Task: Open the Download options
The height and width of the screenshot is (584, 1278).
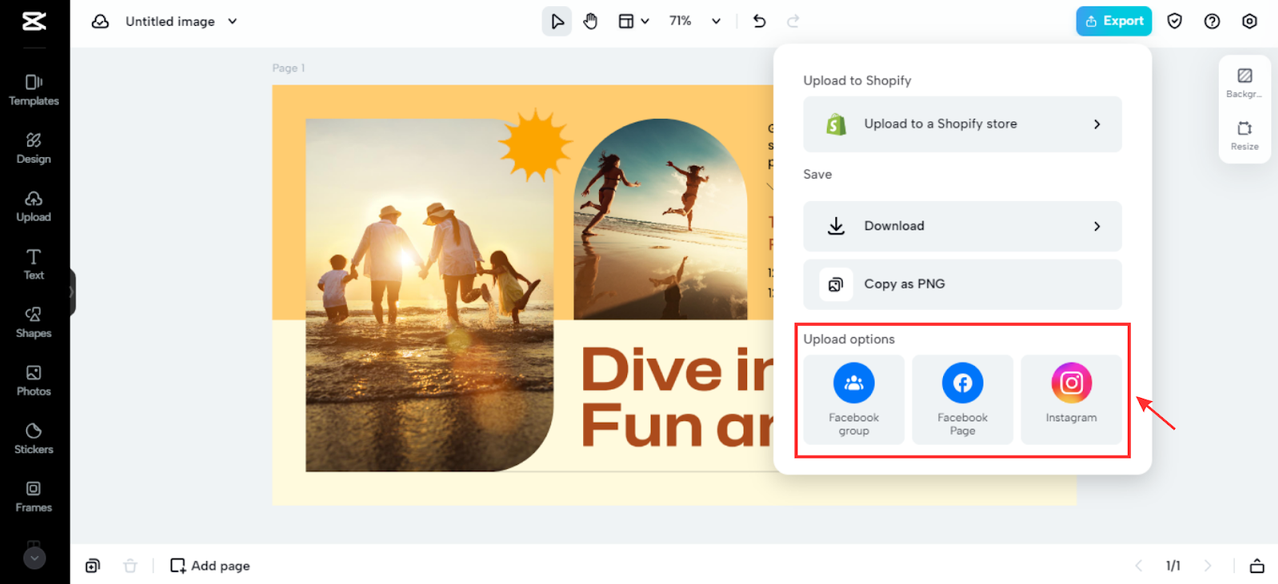Action: [962, 226]
